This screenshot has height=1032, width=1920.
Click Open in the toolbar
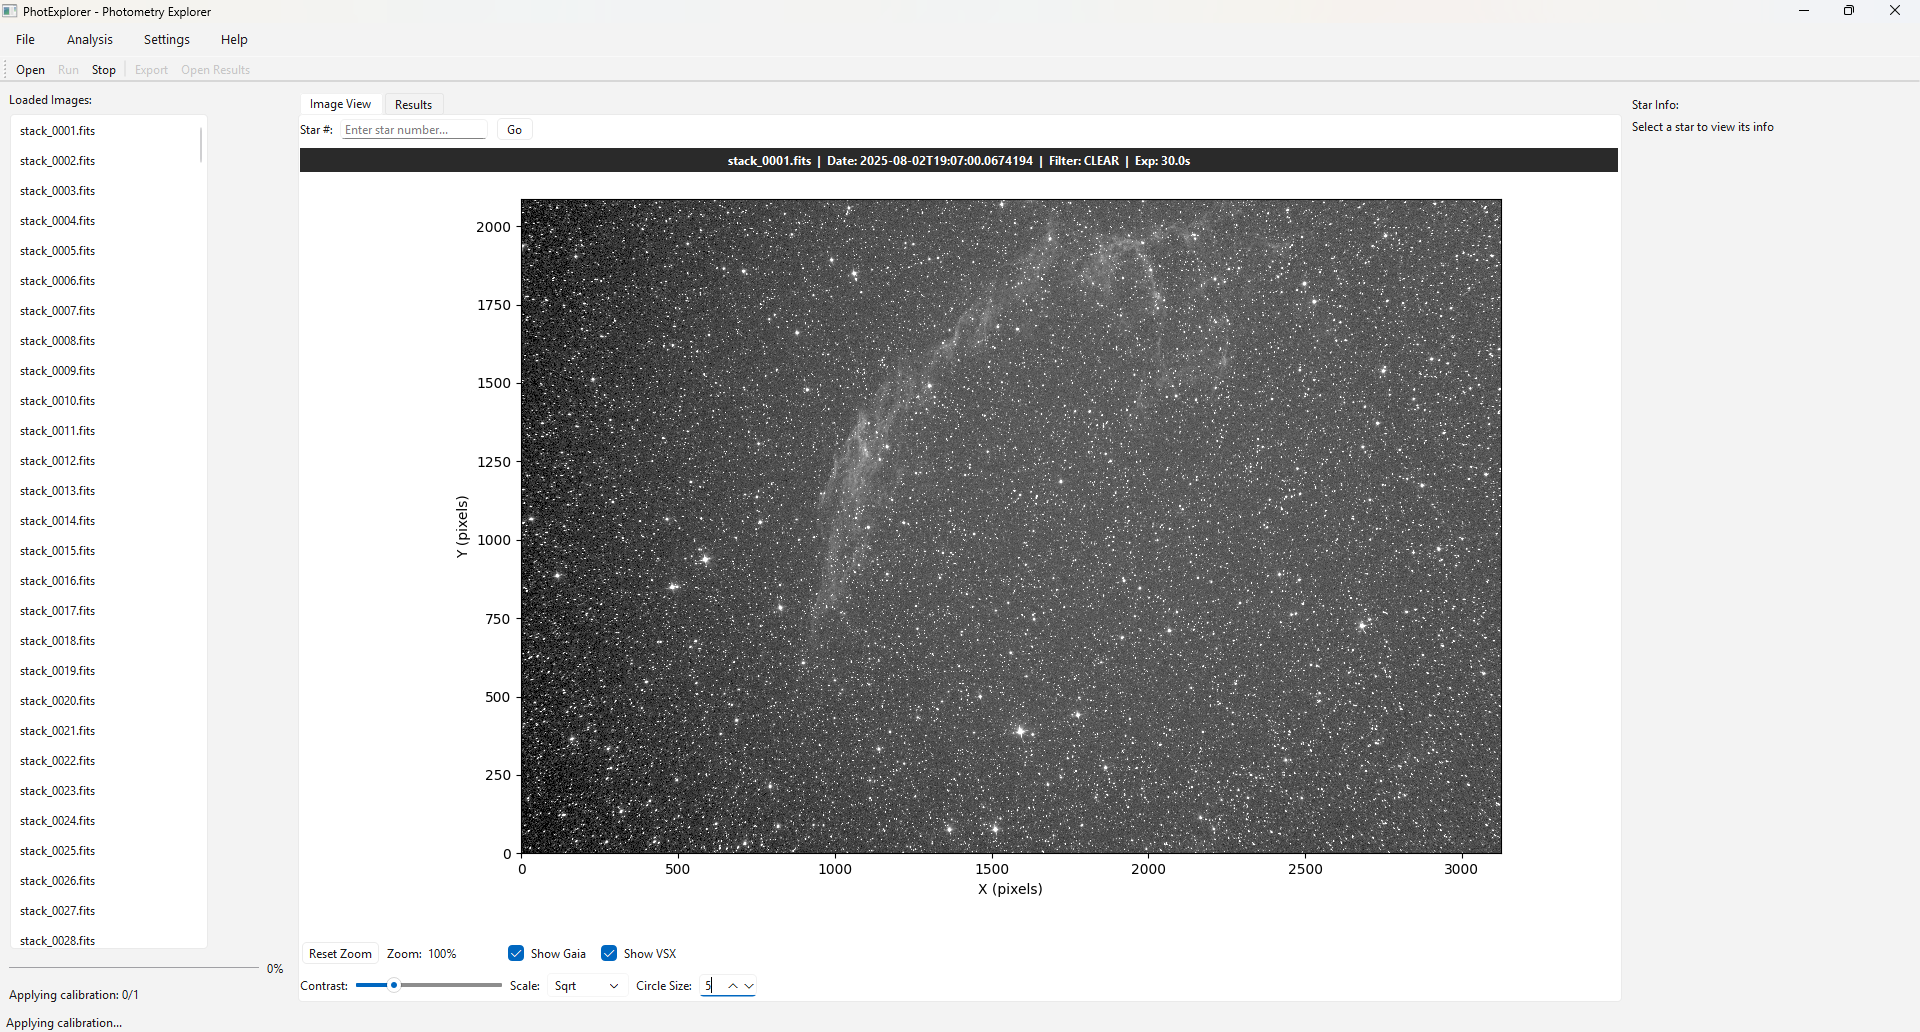coord(30,70)
